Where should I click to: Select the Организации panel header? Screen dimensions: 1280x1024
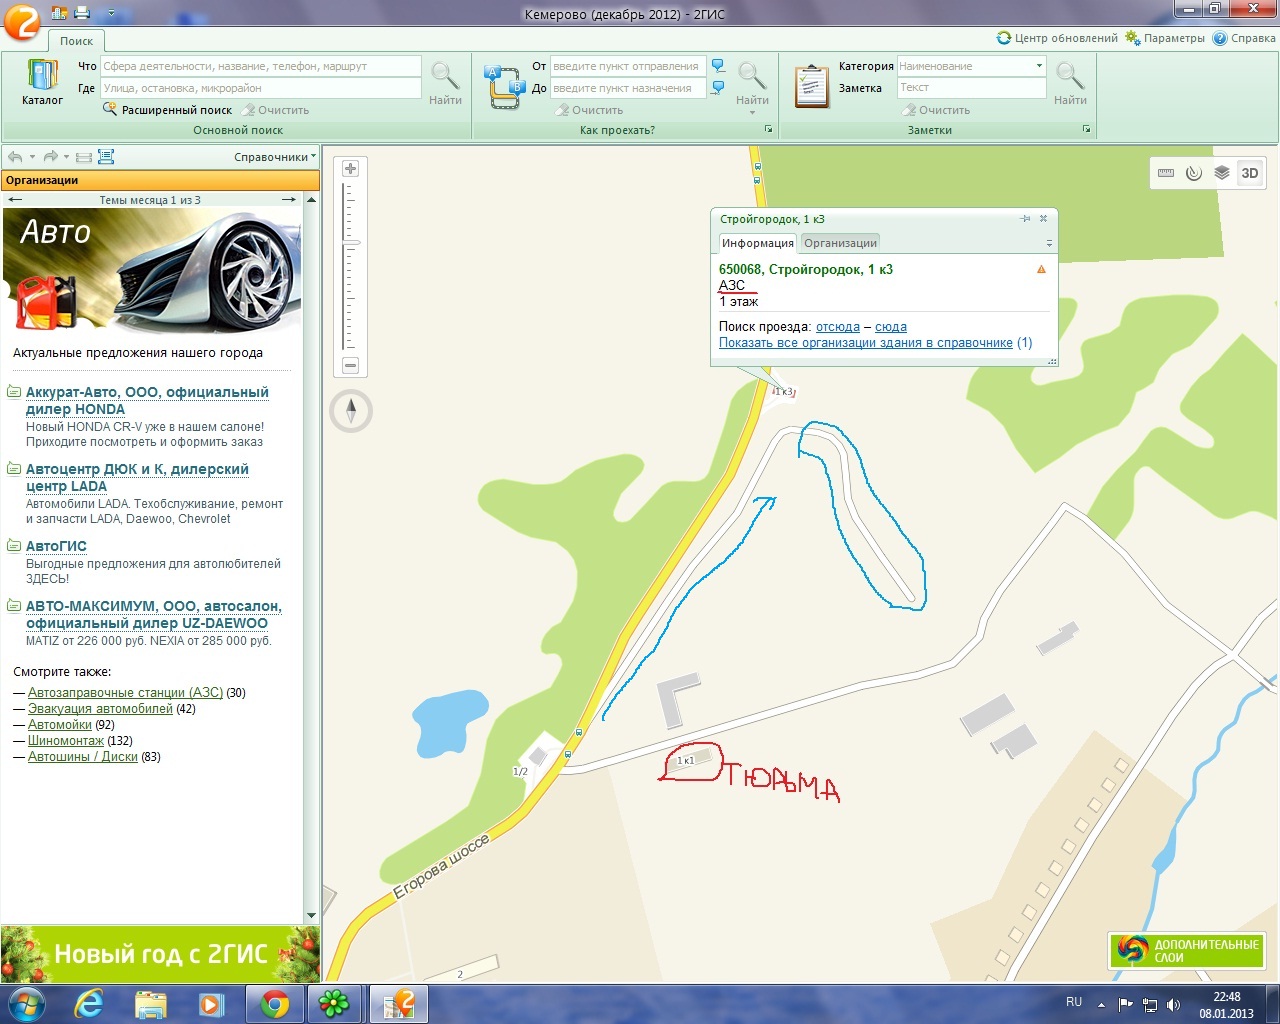(x=160, y=180)
